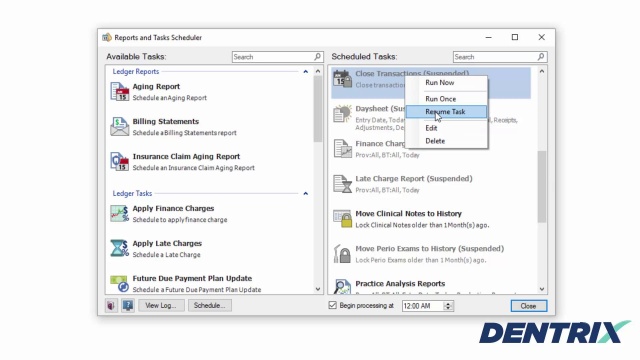This screenshot has height=360, width=640.
Task: Click the Move Perio Exams lock icon
Action: [x=342, y=254]
